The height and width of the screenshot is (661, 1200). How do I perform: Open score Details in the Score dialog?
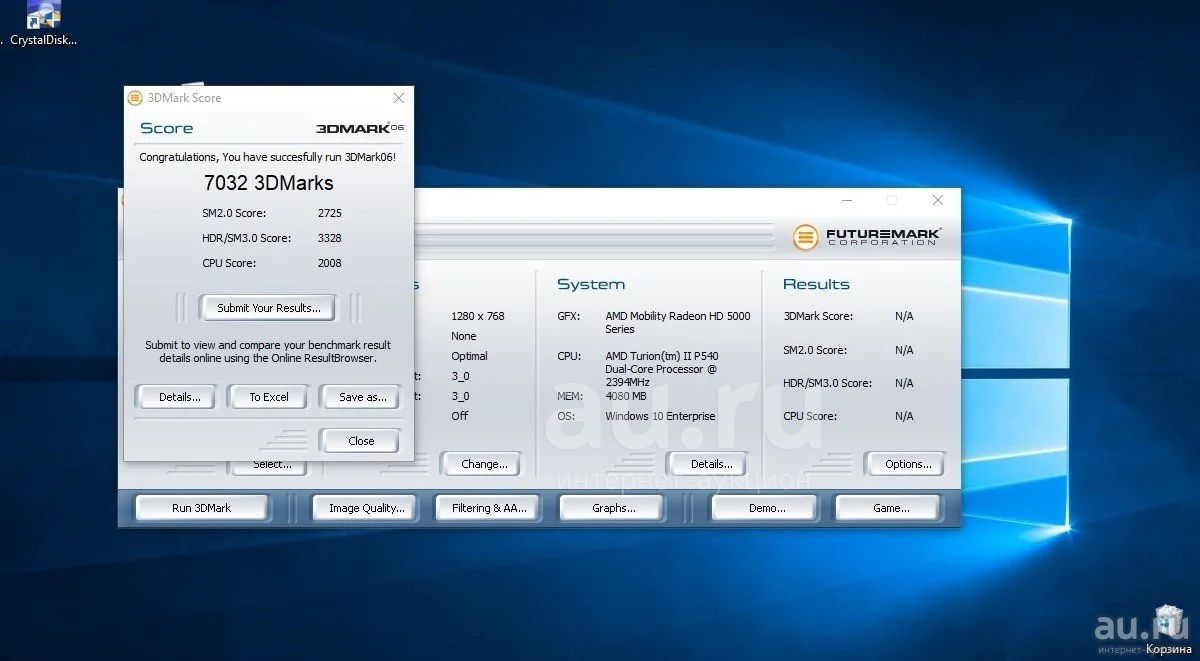[x=180, y=397]
